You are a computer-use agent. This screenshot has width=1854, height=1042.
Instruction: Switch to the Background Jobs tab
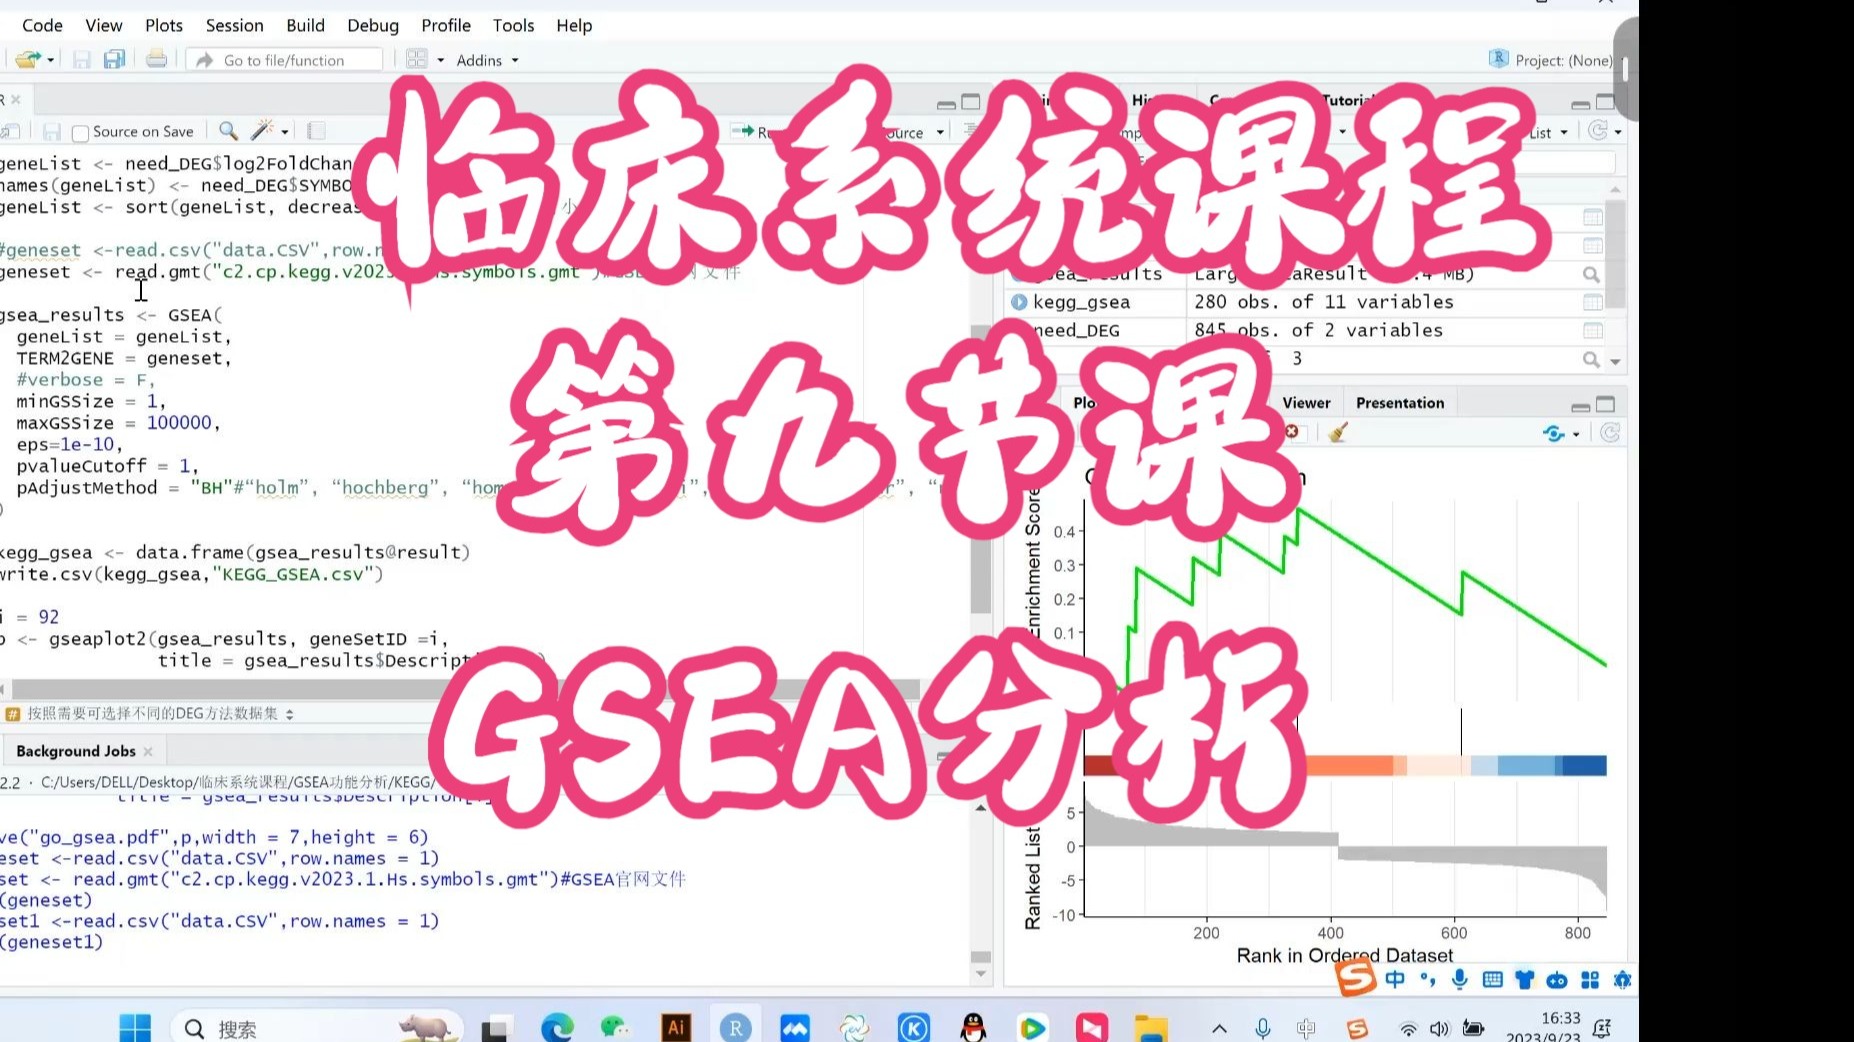pyautogui.click(x=78, y=750)
